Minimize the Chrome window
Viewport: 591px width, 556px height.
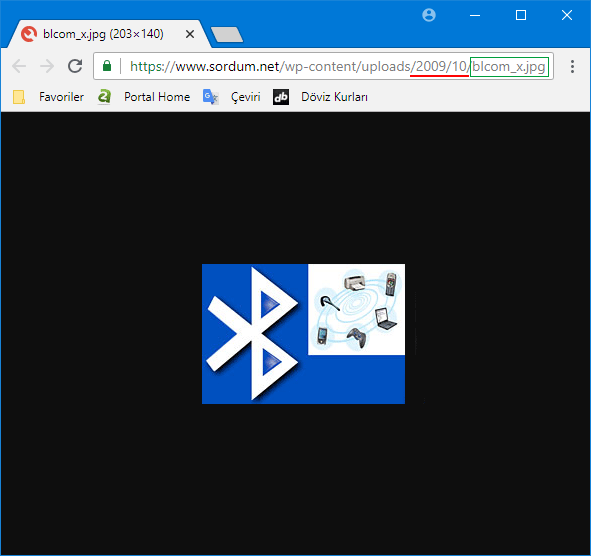click(x=475, y=15)
